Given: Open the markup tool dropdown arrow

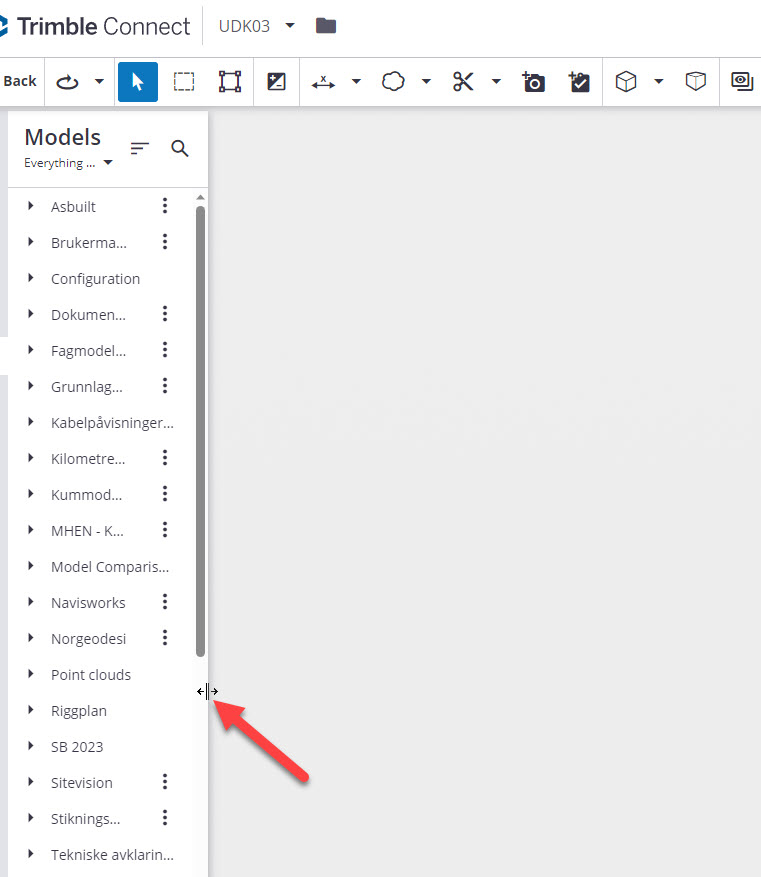Looking at the screenshot, I should coord(426,82).
